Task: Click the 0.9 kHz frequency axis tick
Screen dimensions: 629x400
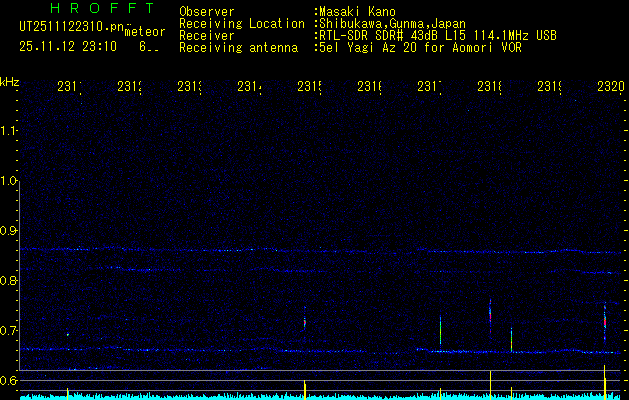Action: [x=9, y=231]
